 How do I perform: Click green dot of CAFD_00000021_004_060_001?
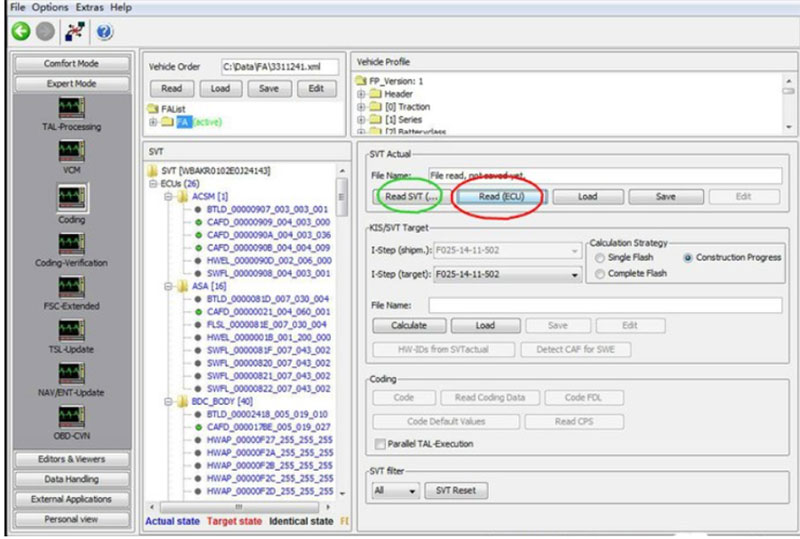click(x=198, y=311)
